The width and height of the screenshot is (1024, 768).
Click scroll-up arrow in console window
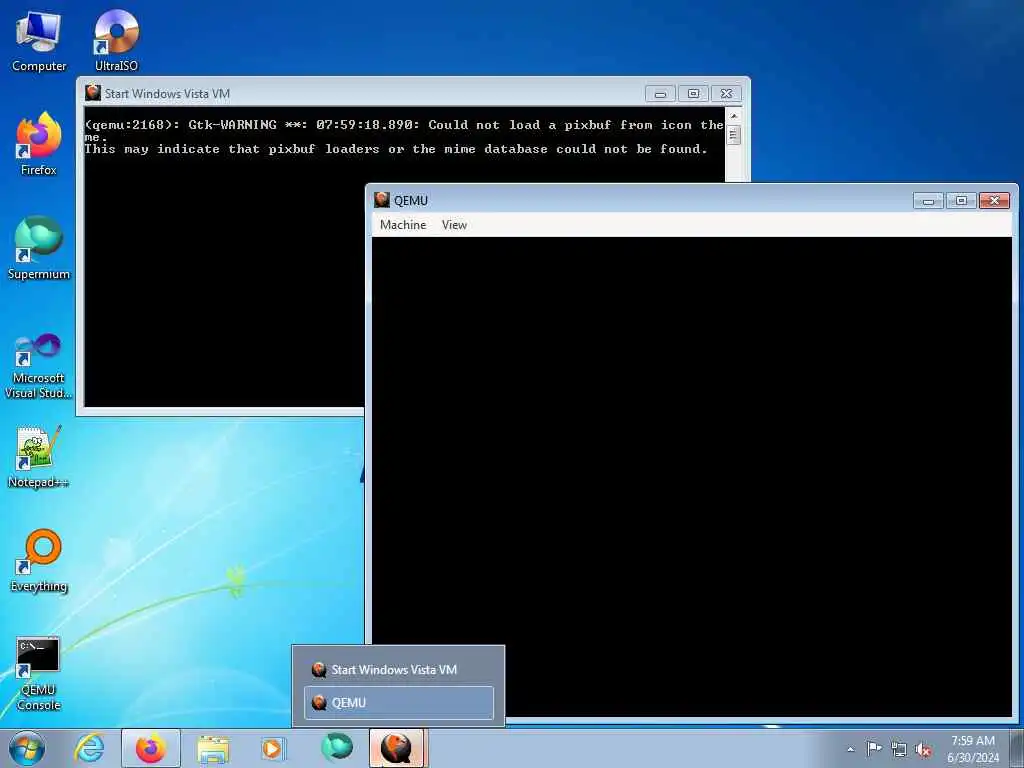tap(734, 116)
